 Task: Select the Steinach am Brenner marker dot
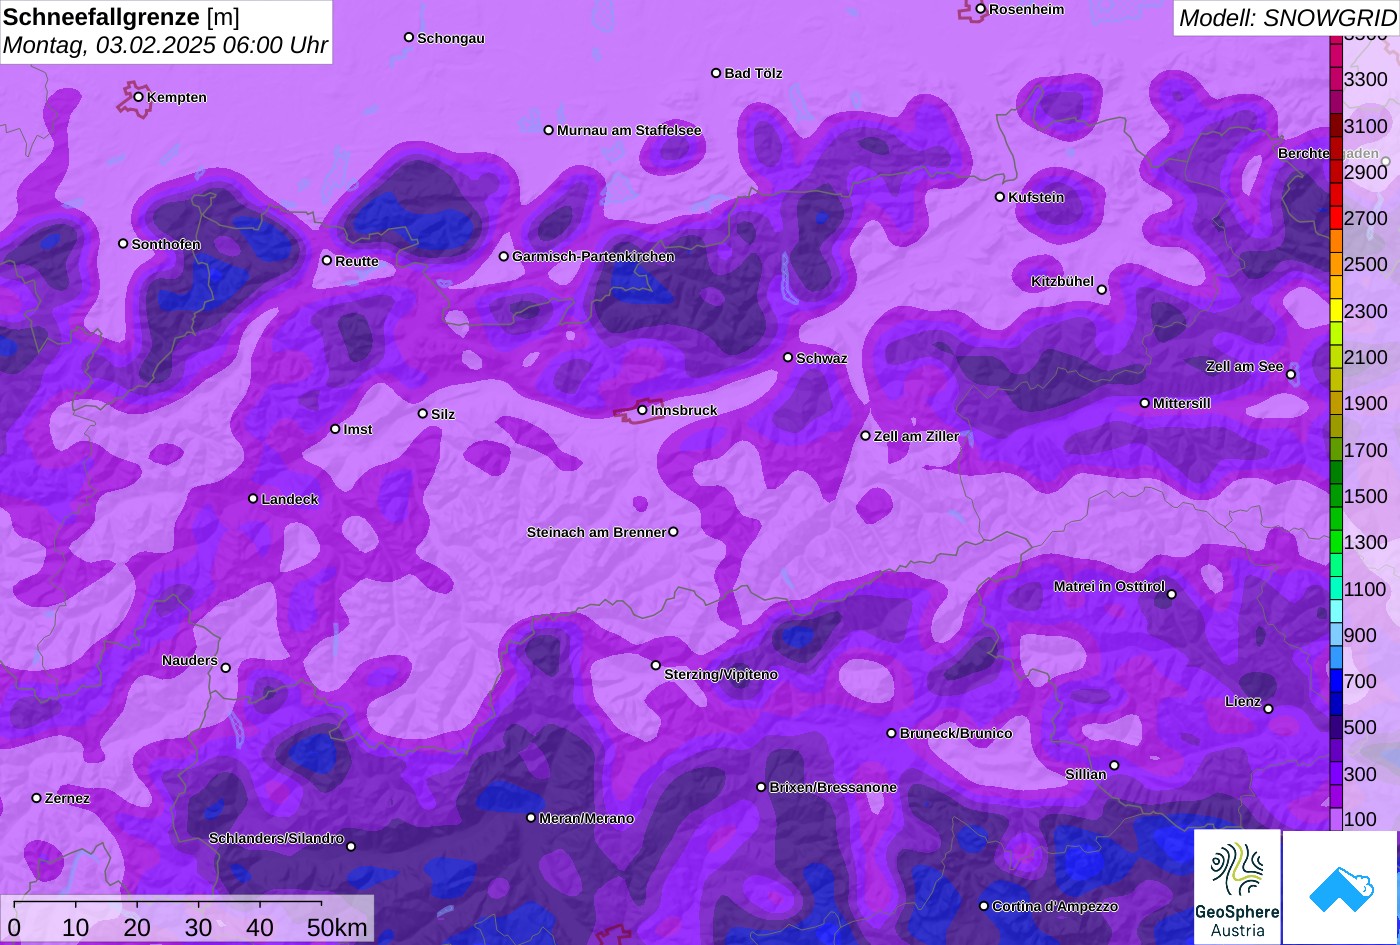(x=673, y=532)
